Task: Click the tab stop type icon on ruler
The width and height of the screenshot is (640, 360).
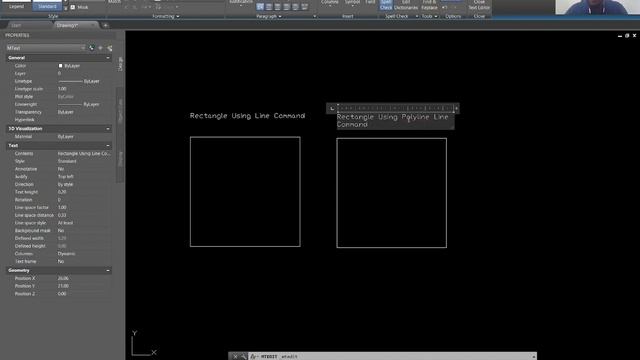Action: tap(332, 109)
